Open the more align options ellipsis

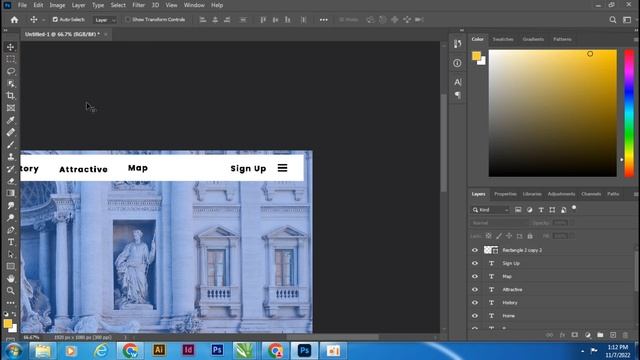click(x=324, y=20)
